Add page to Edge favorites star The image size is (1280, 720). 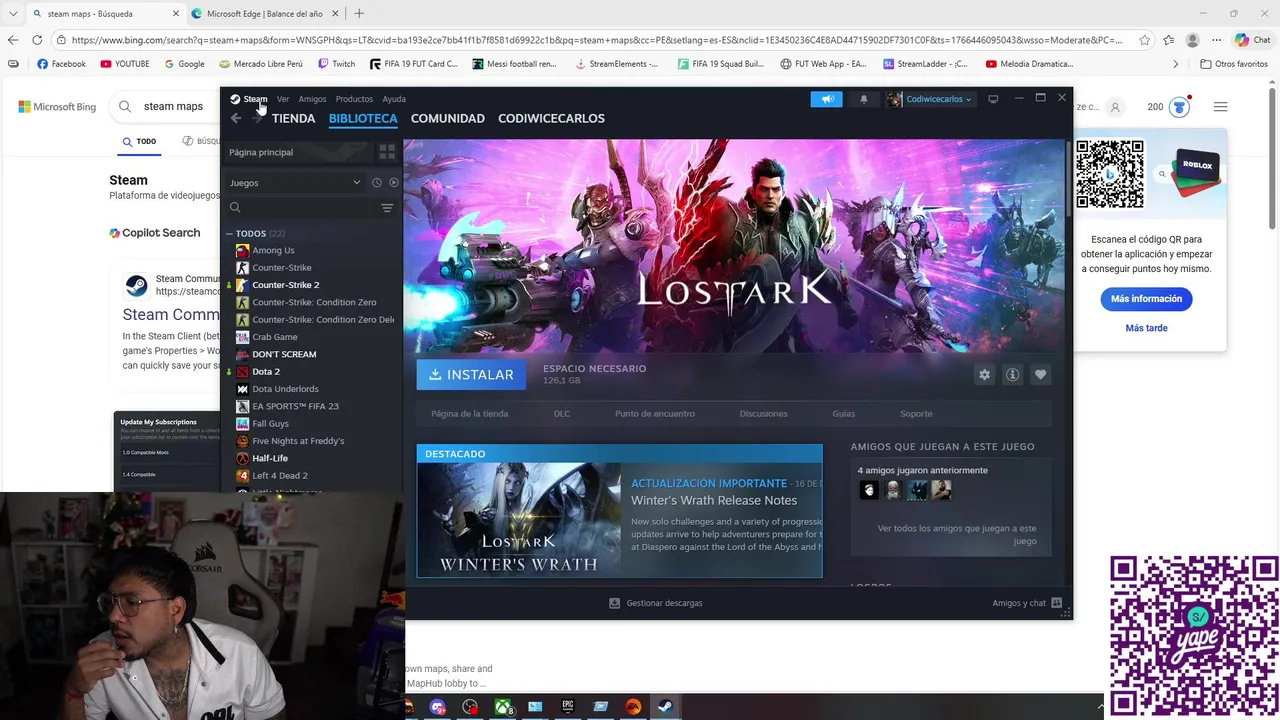[x=1144, y=40]
